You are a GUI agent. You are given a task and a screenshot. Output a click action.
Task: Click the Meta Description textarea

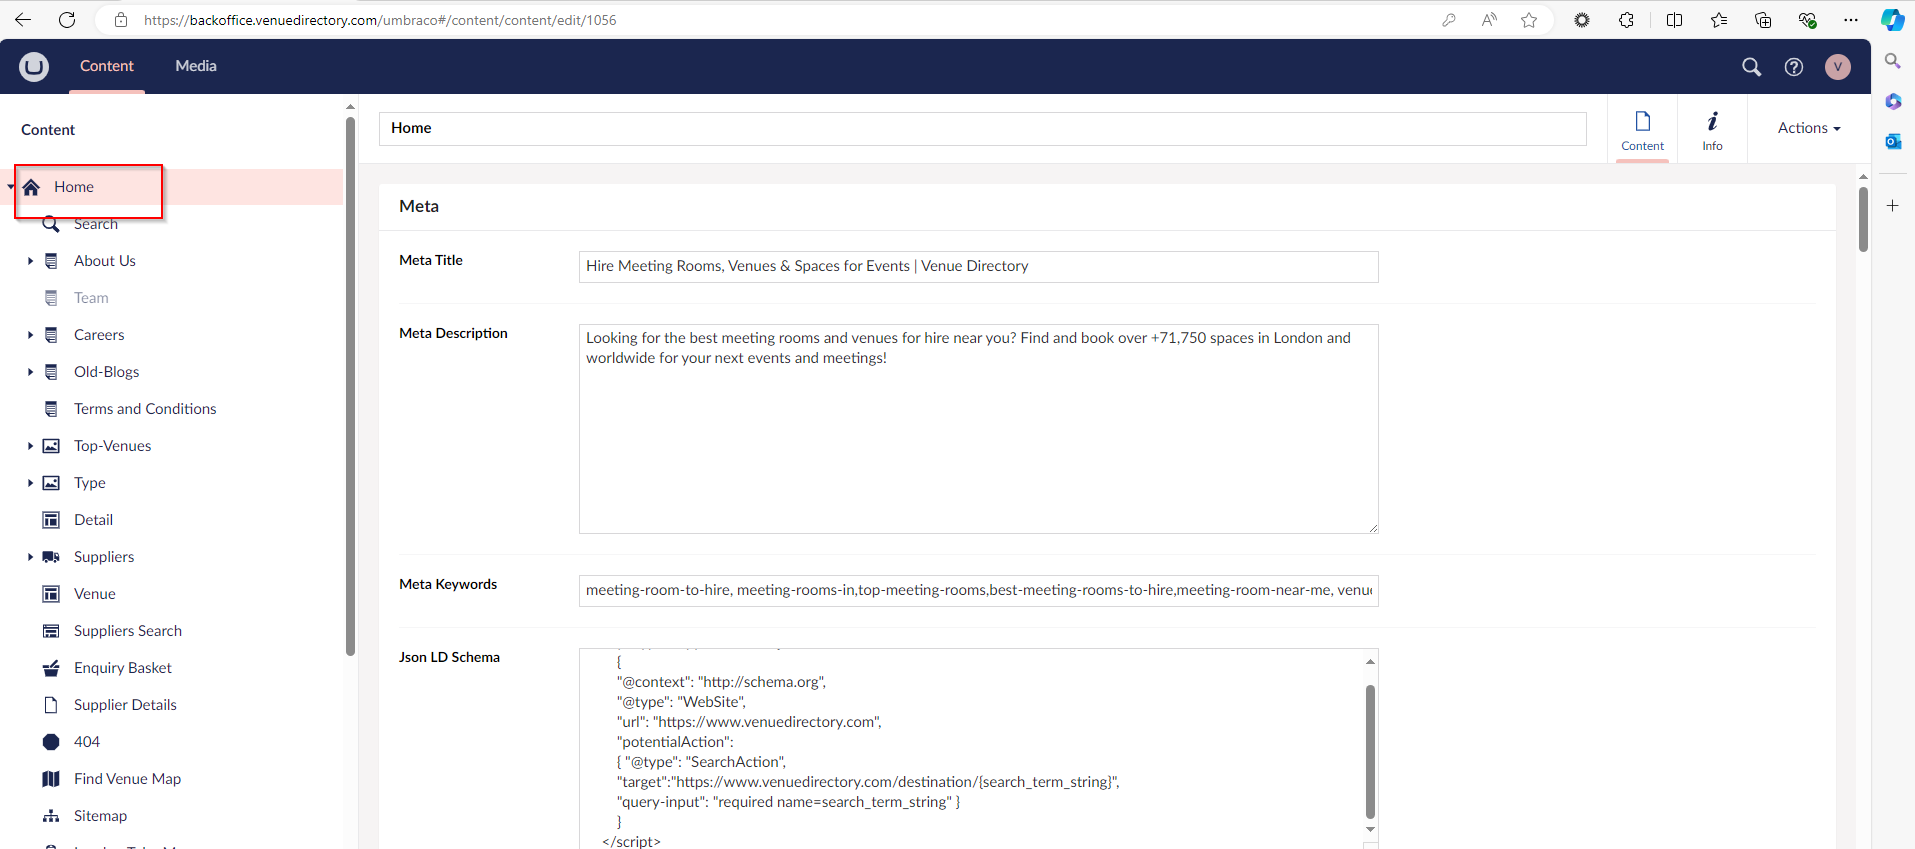tap(979, 429)
